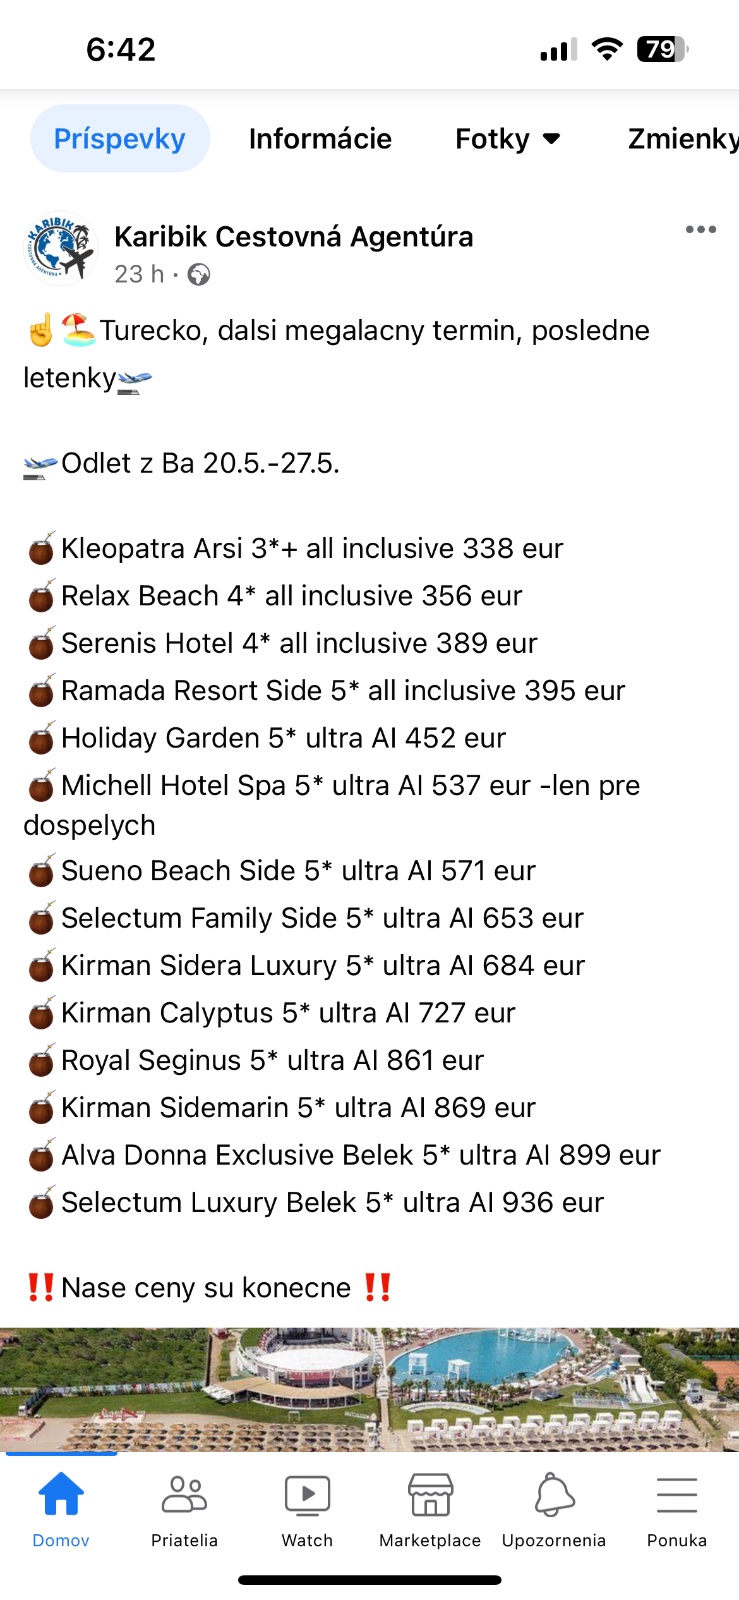This screenshot has height=1600, width=739.
Task: Tap Karibik agency profile logo
Action: point(60,250)
